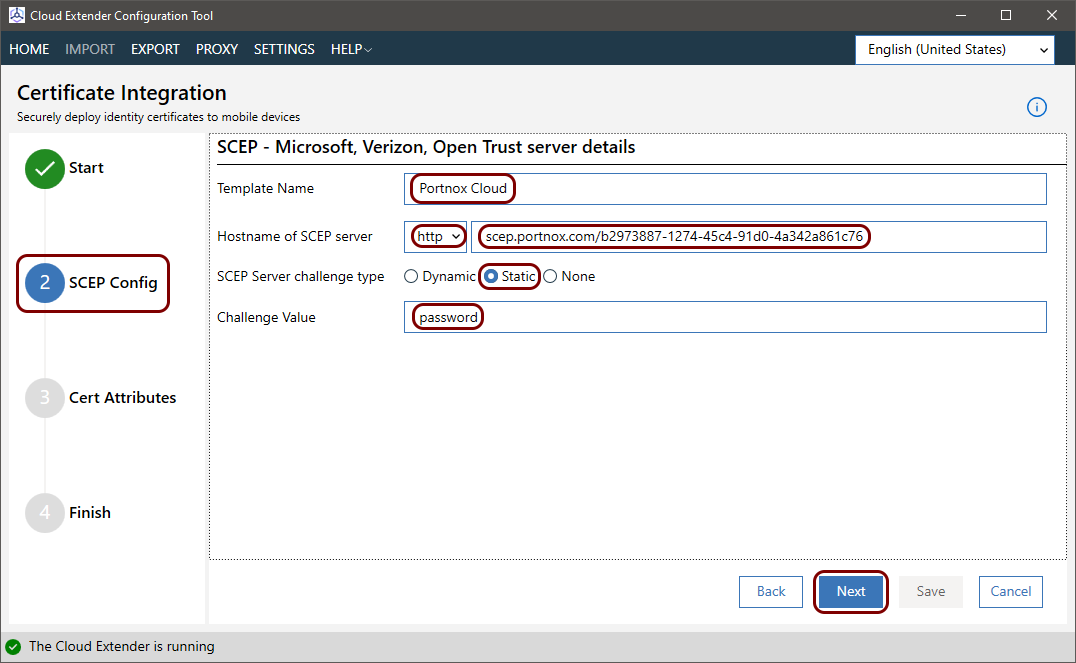The image size is (1076, 663).
Task: Click the Cancel button
Action: (1010, 592)
